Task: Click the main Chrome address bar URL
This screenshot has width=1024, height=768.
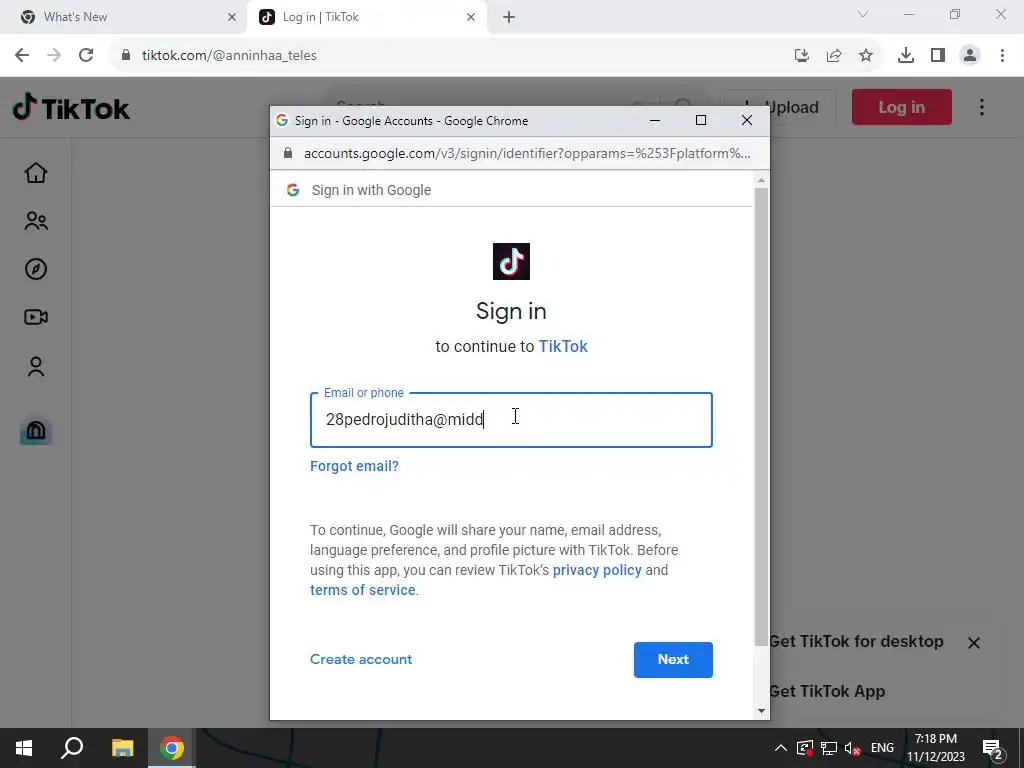Action: click(229, 56)
